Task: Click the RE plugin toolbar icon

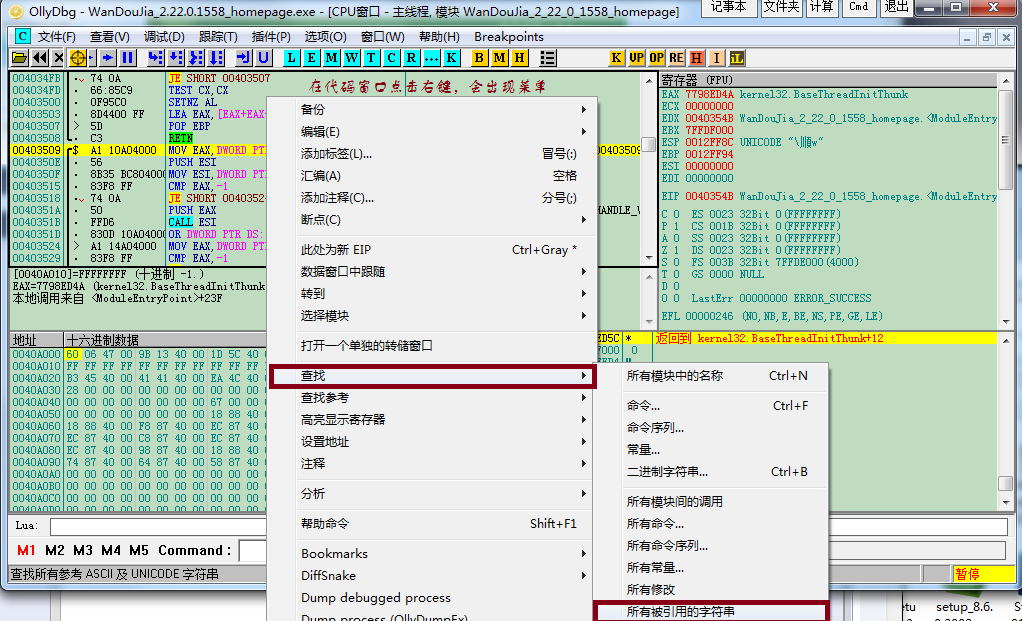Action: [677, 58]
